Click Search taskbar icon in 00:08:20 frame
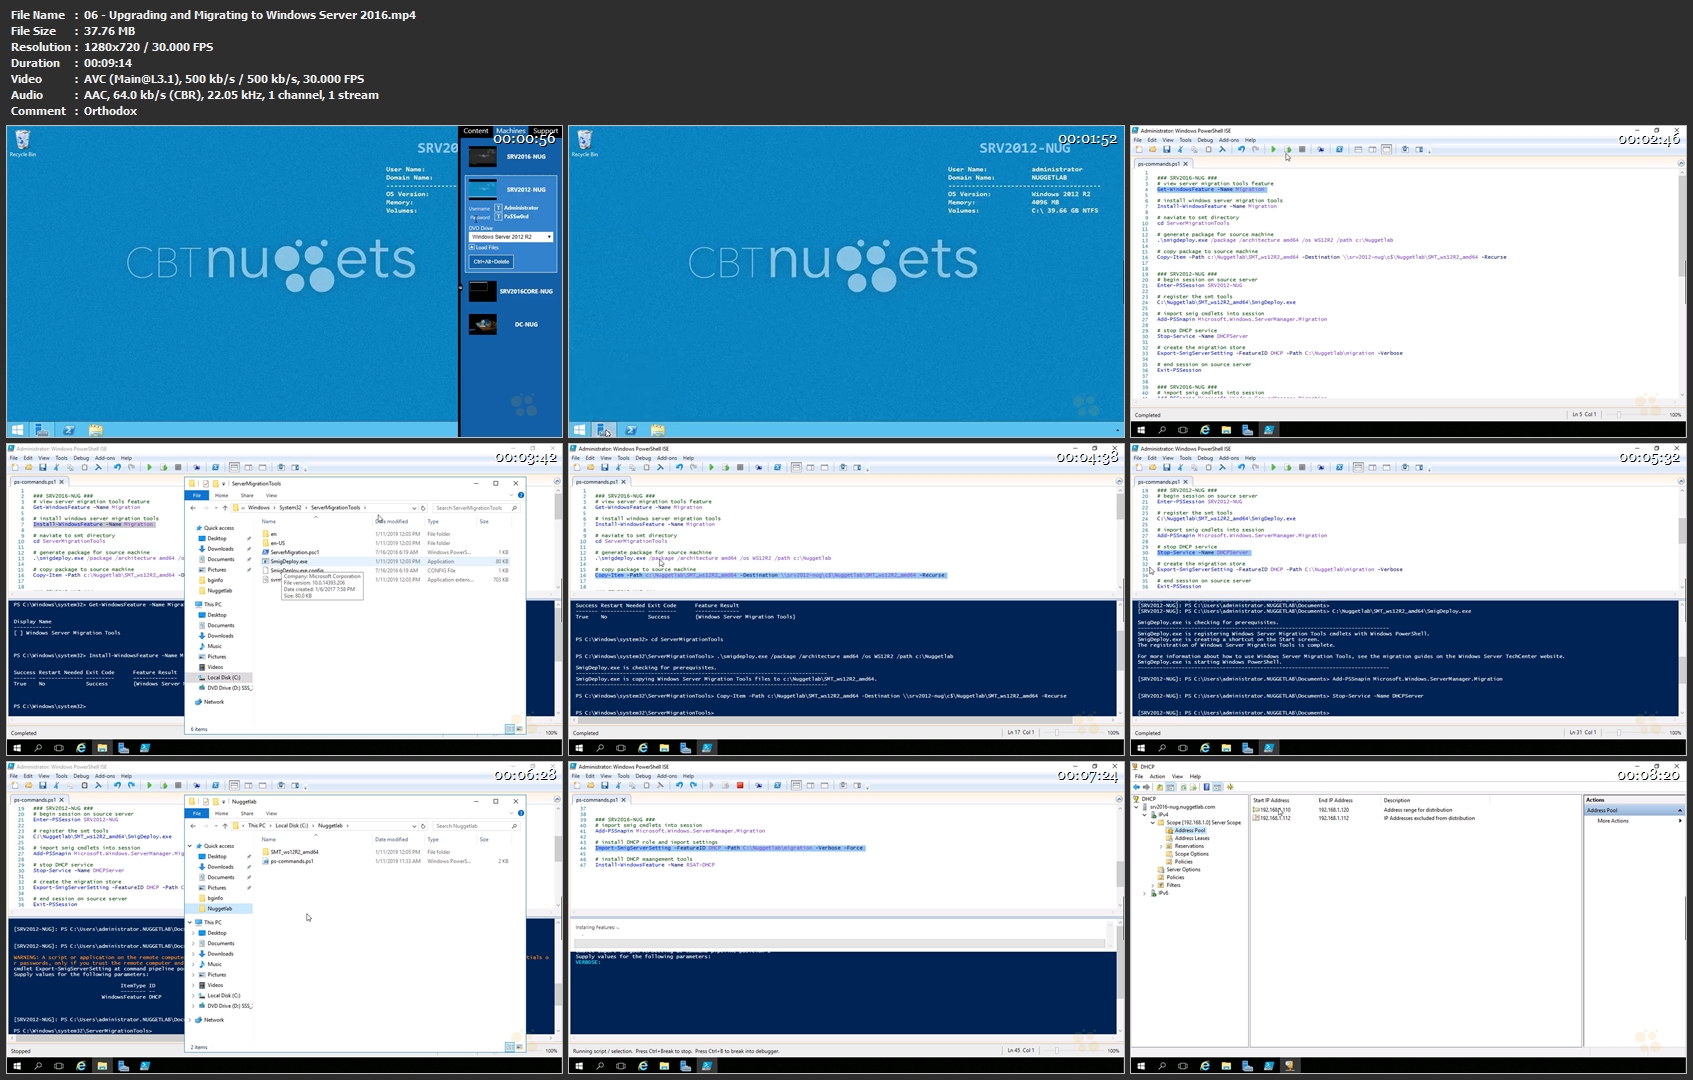 (1162, 1066)
